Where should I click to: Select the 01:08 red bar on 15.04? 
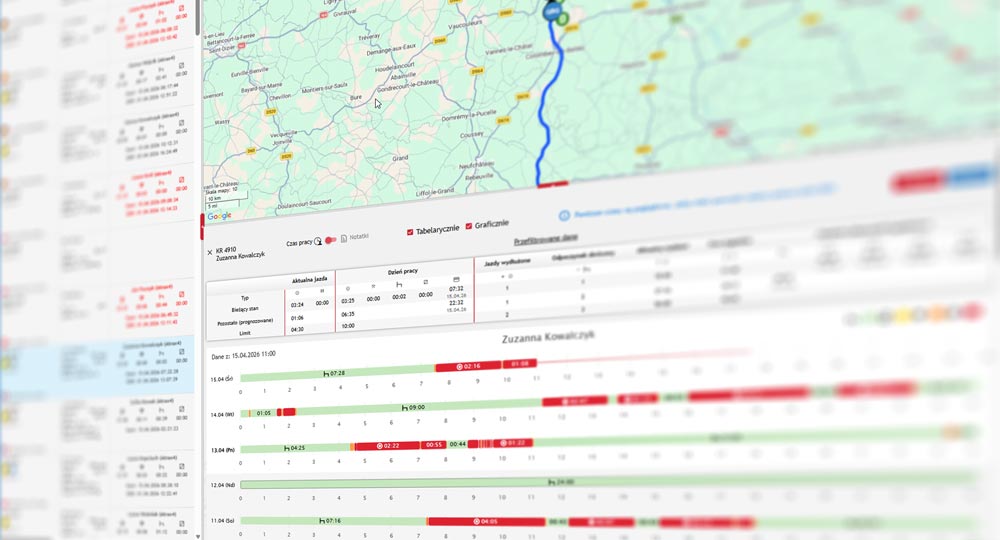pos(520,363)
